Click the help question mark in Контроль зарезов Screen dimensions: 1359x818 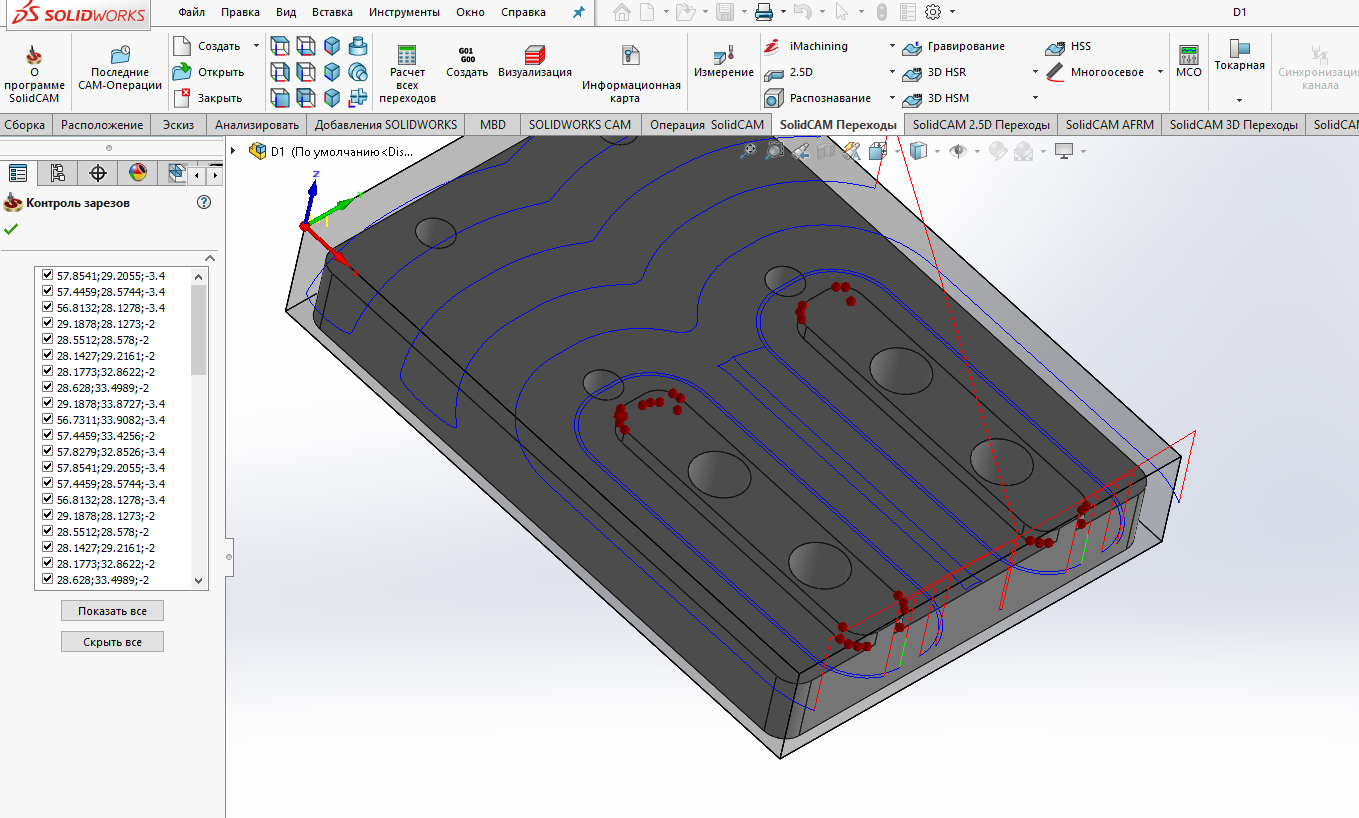coord(204,202)
